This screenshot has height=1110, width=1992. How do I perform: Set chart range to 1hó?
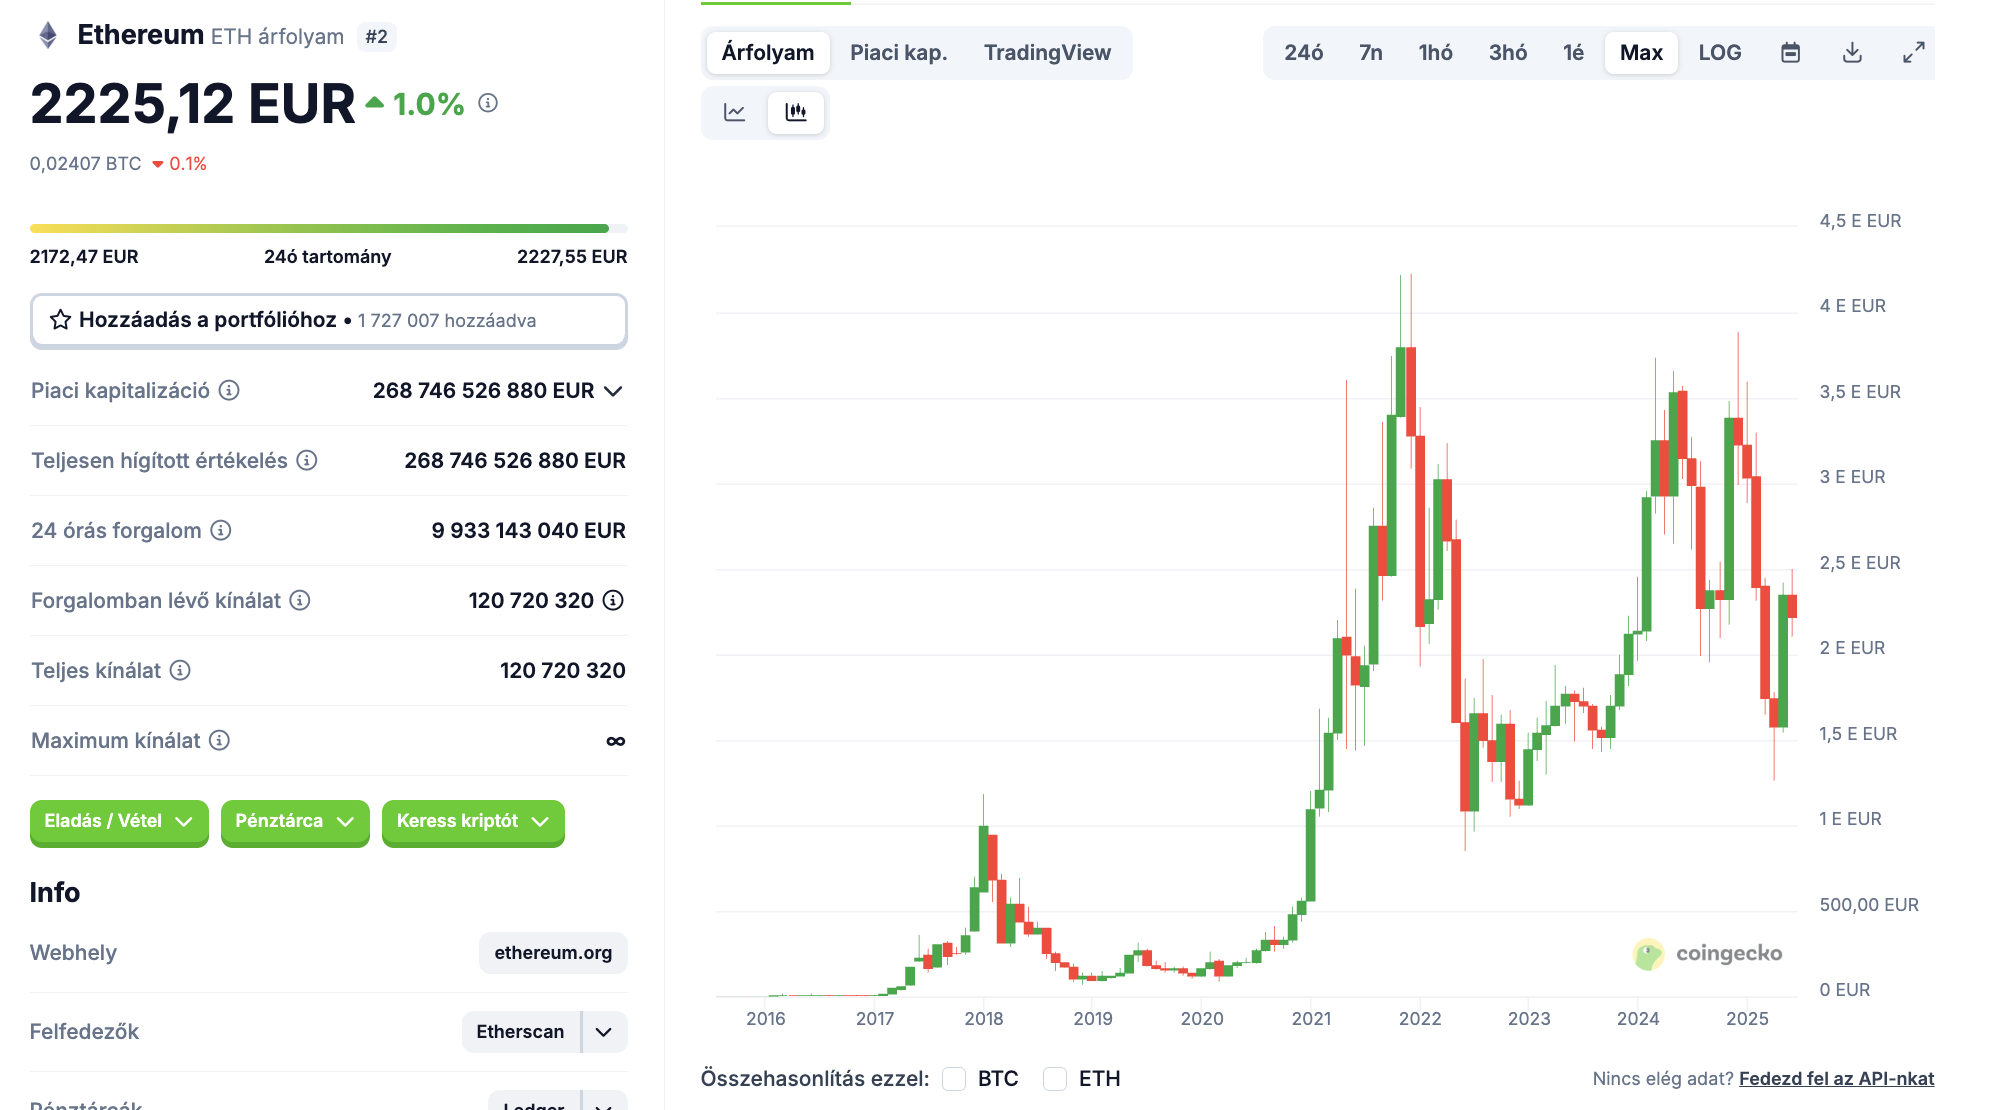1436,53
